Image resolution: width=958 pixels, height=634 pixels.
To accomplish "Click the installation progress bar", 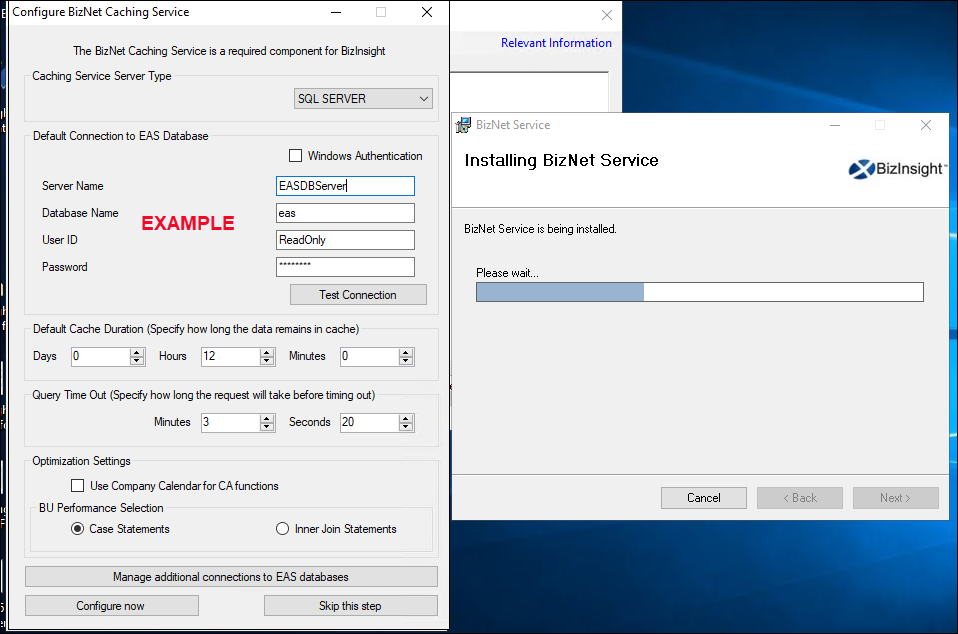I will point(700,292).
